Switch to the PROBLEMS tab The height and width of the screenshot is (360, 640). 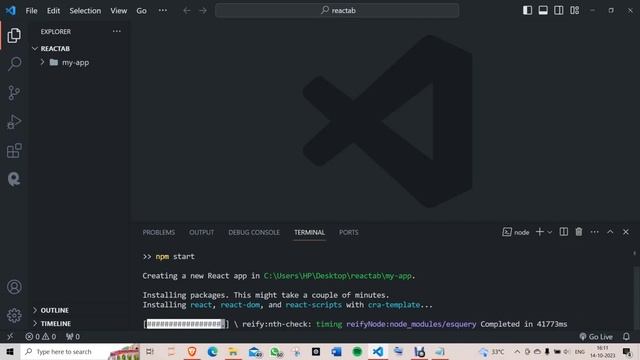158,232
